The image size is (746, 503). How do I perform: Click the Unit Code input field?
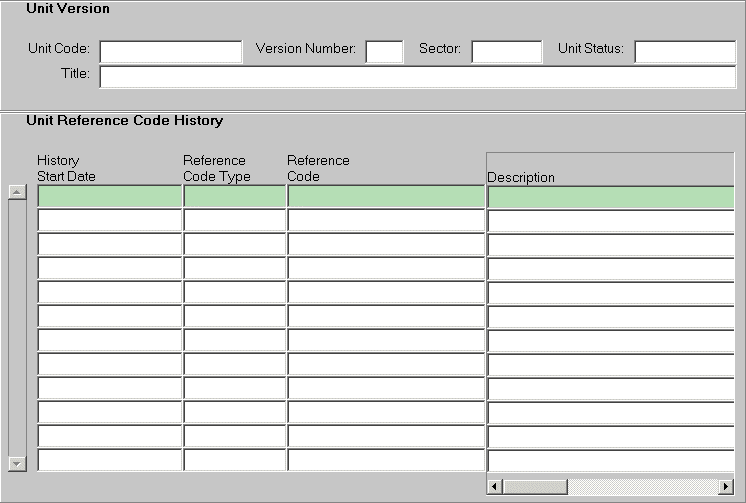click(x=170, y=52)
